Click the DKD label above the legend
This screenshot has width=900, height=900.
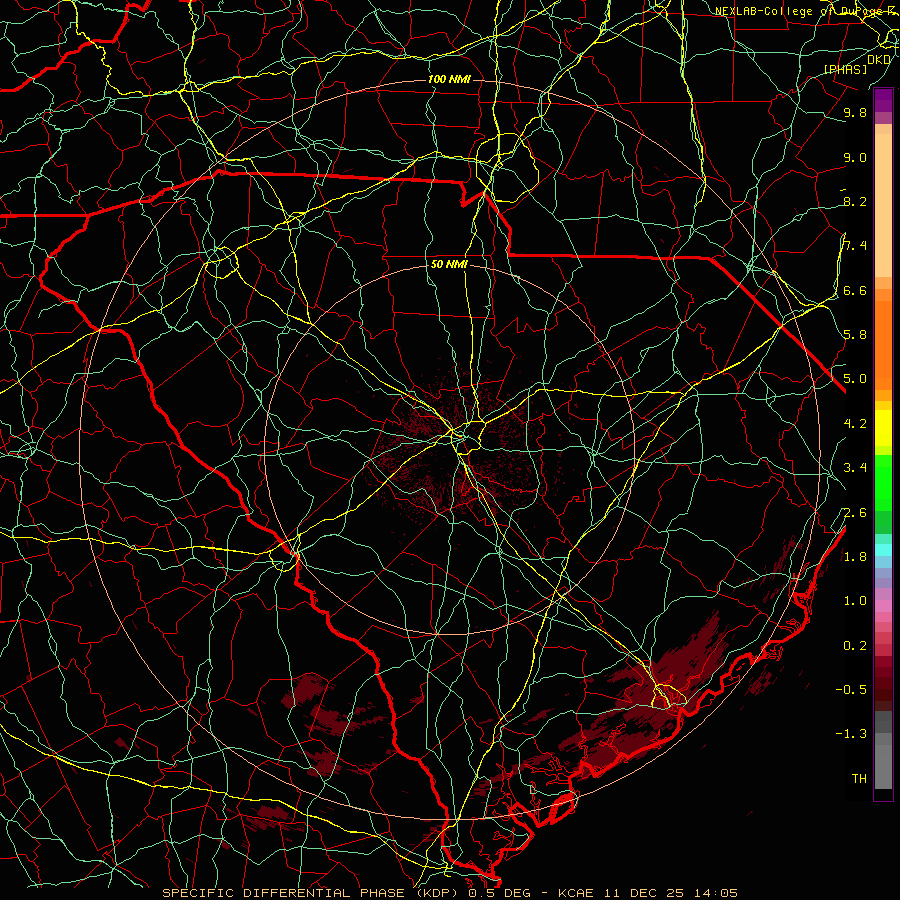tap(879, 60)
